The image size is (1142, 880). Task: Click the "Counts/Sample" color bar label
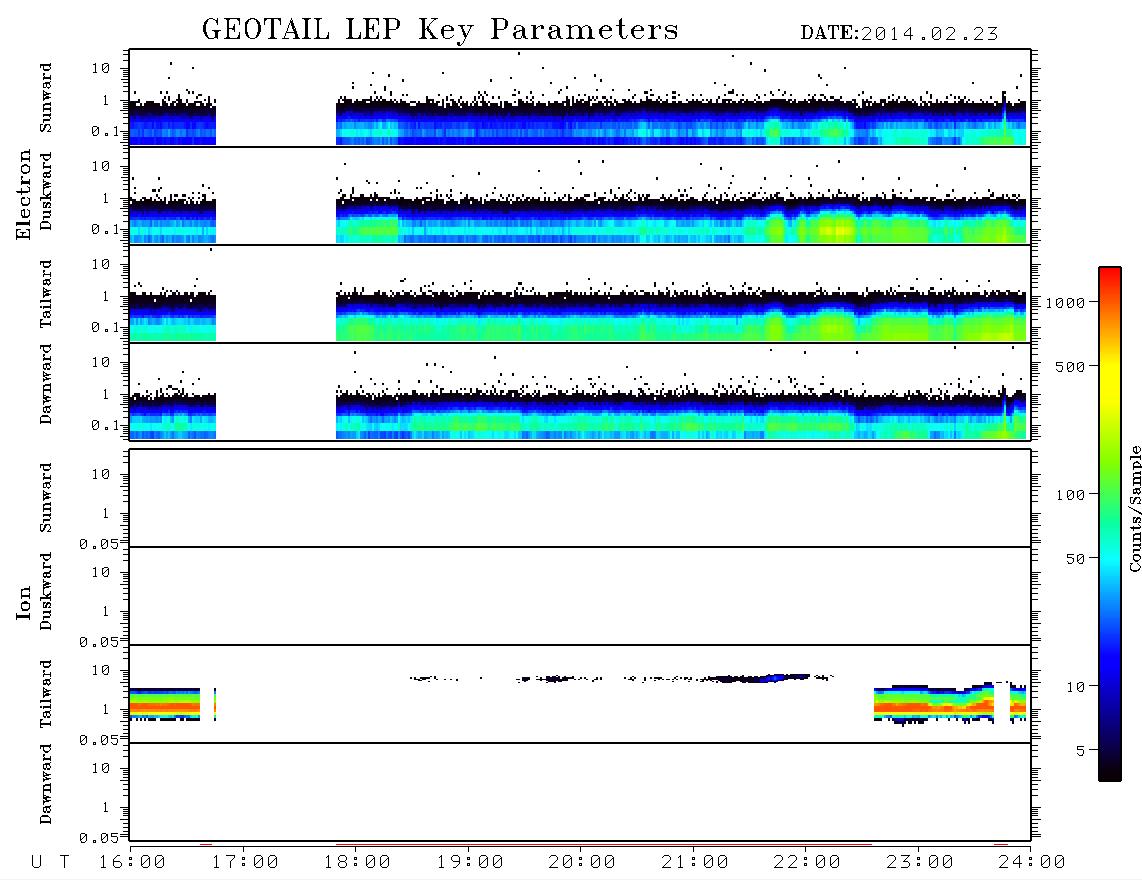tap(1134, 508)
